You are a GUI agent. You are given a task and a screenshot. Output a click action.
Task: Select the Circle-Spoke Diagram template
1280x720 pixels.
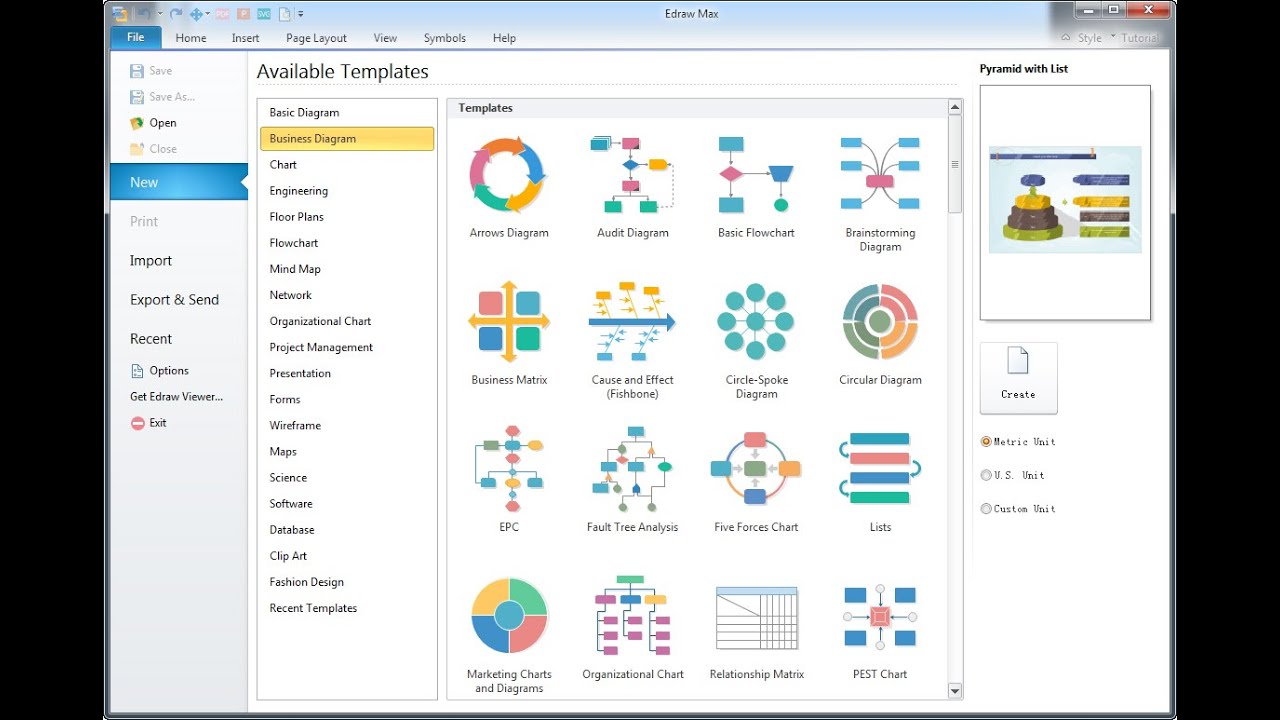click(x=756, y=341)
